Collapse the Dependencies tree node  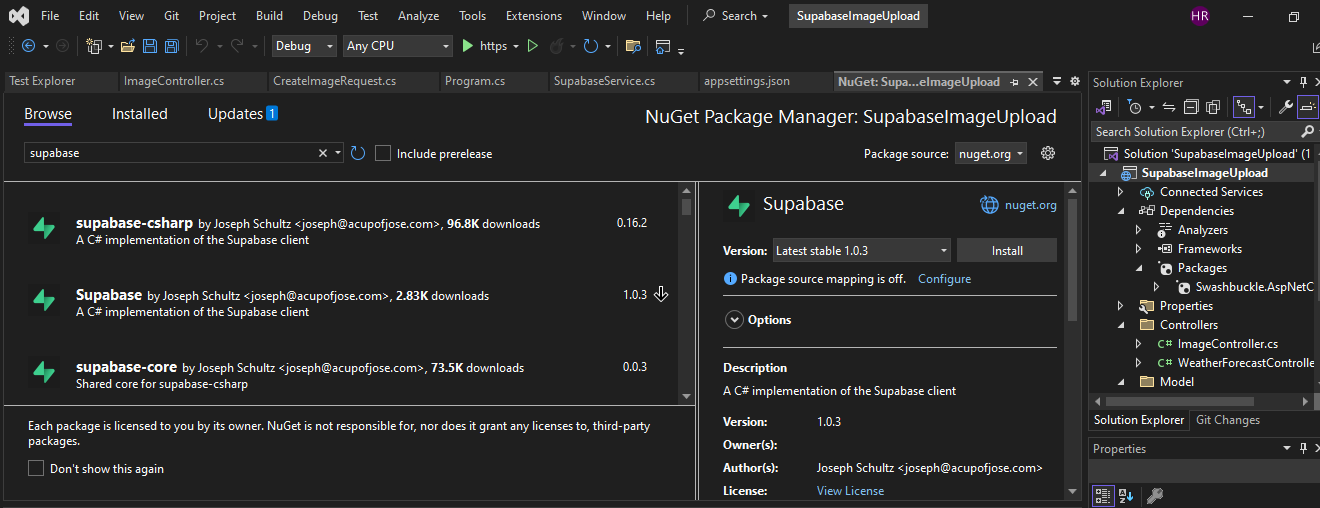pos(1121,211)
